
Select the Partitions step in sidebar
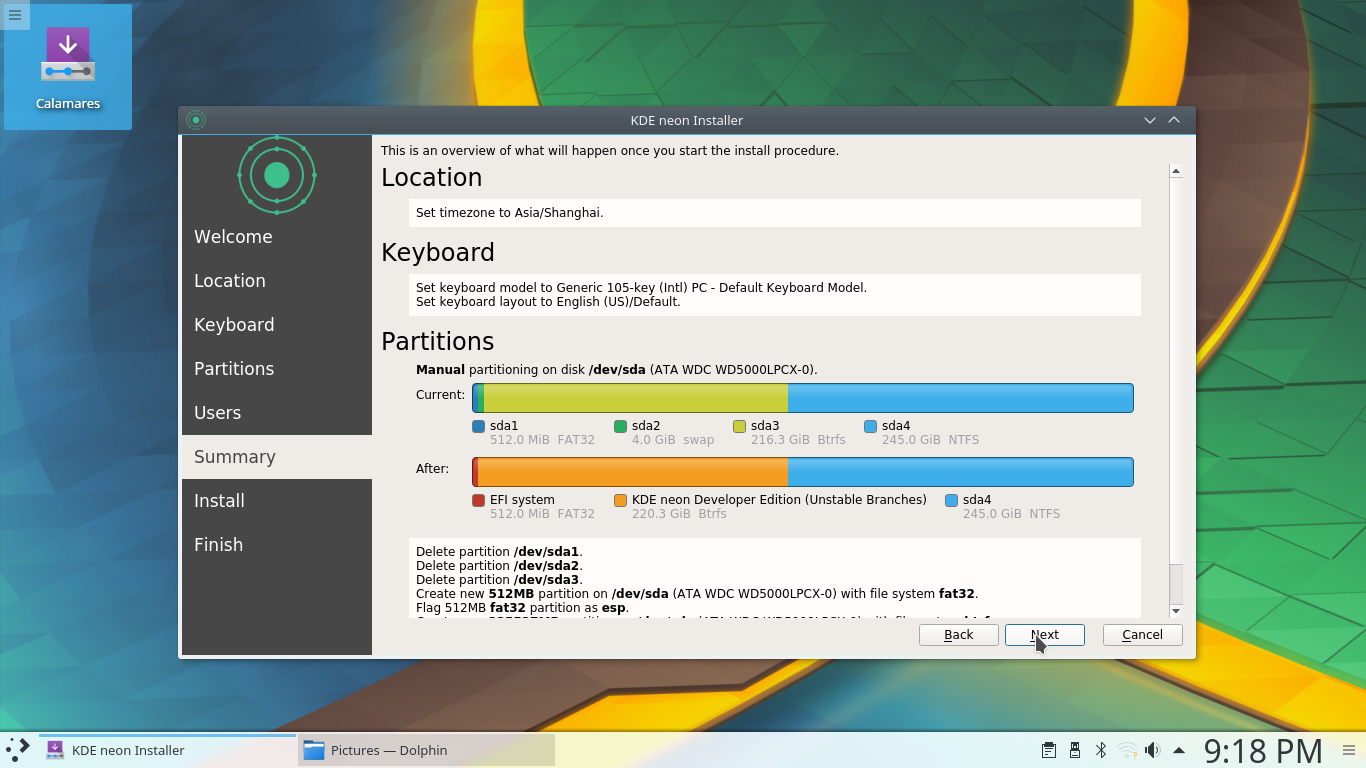click(277, 369)
